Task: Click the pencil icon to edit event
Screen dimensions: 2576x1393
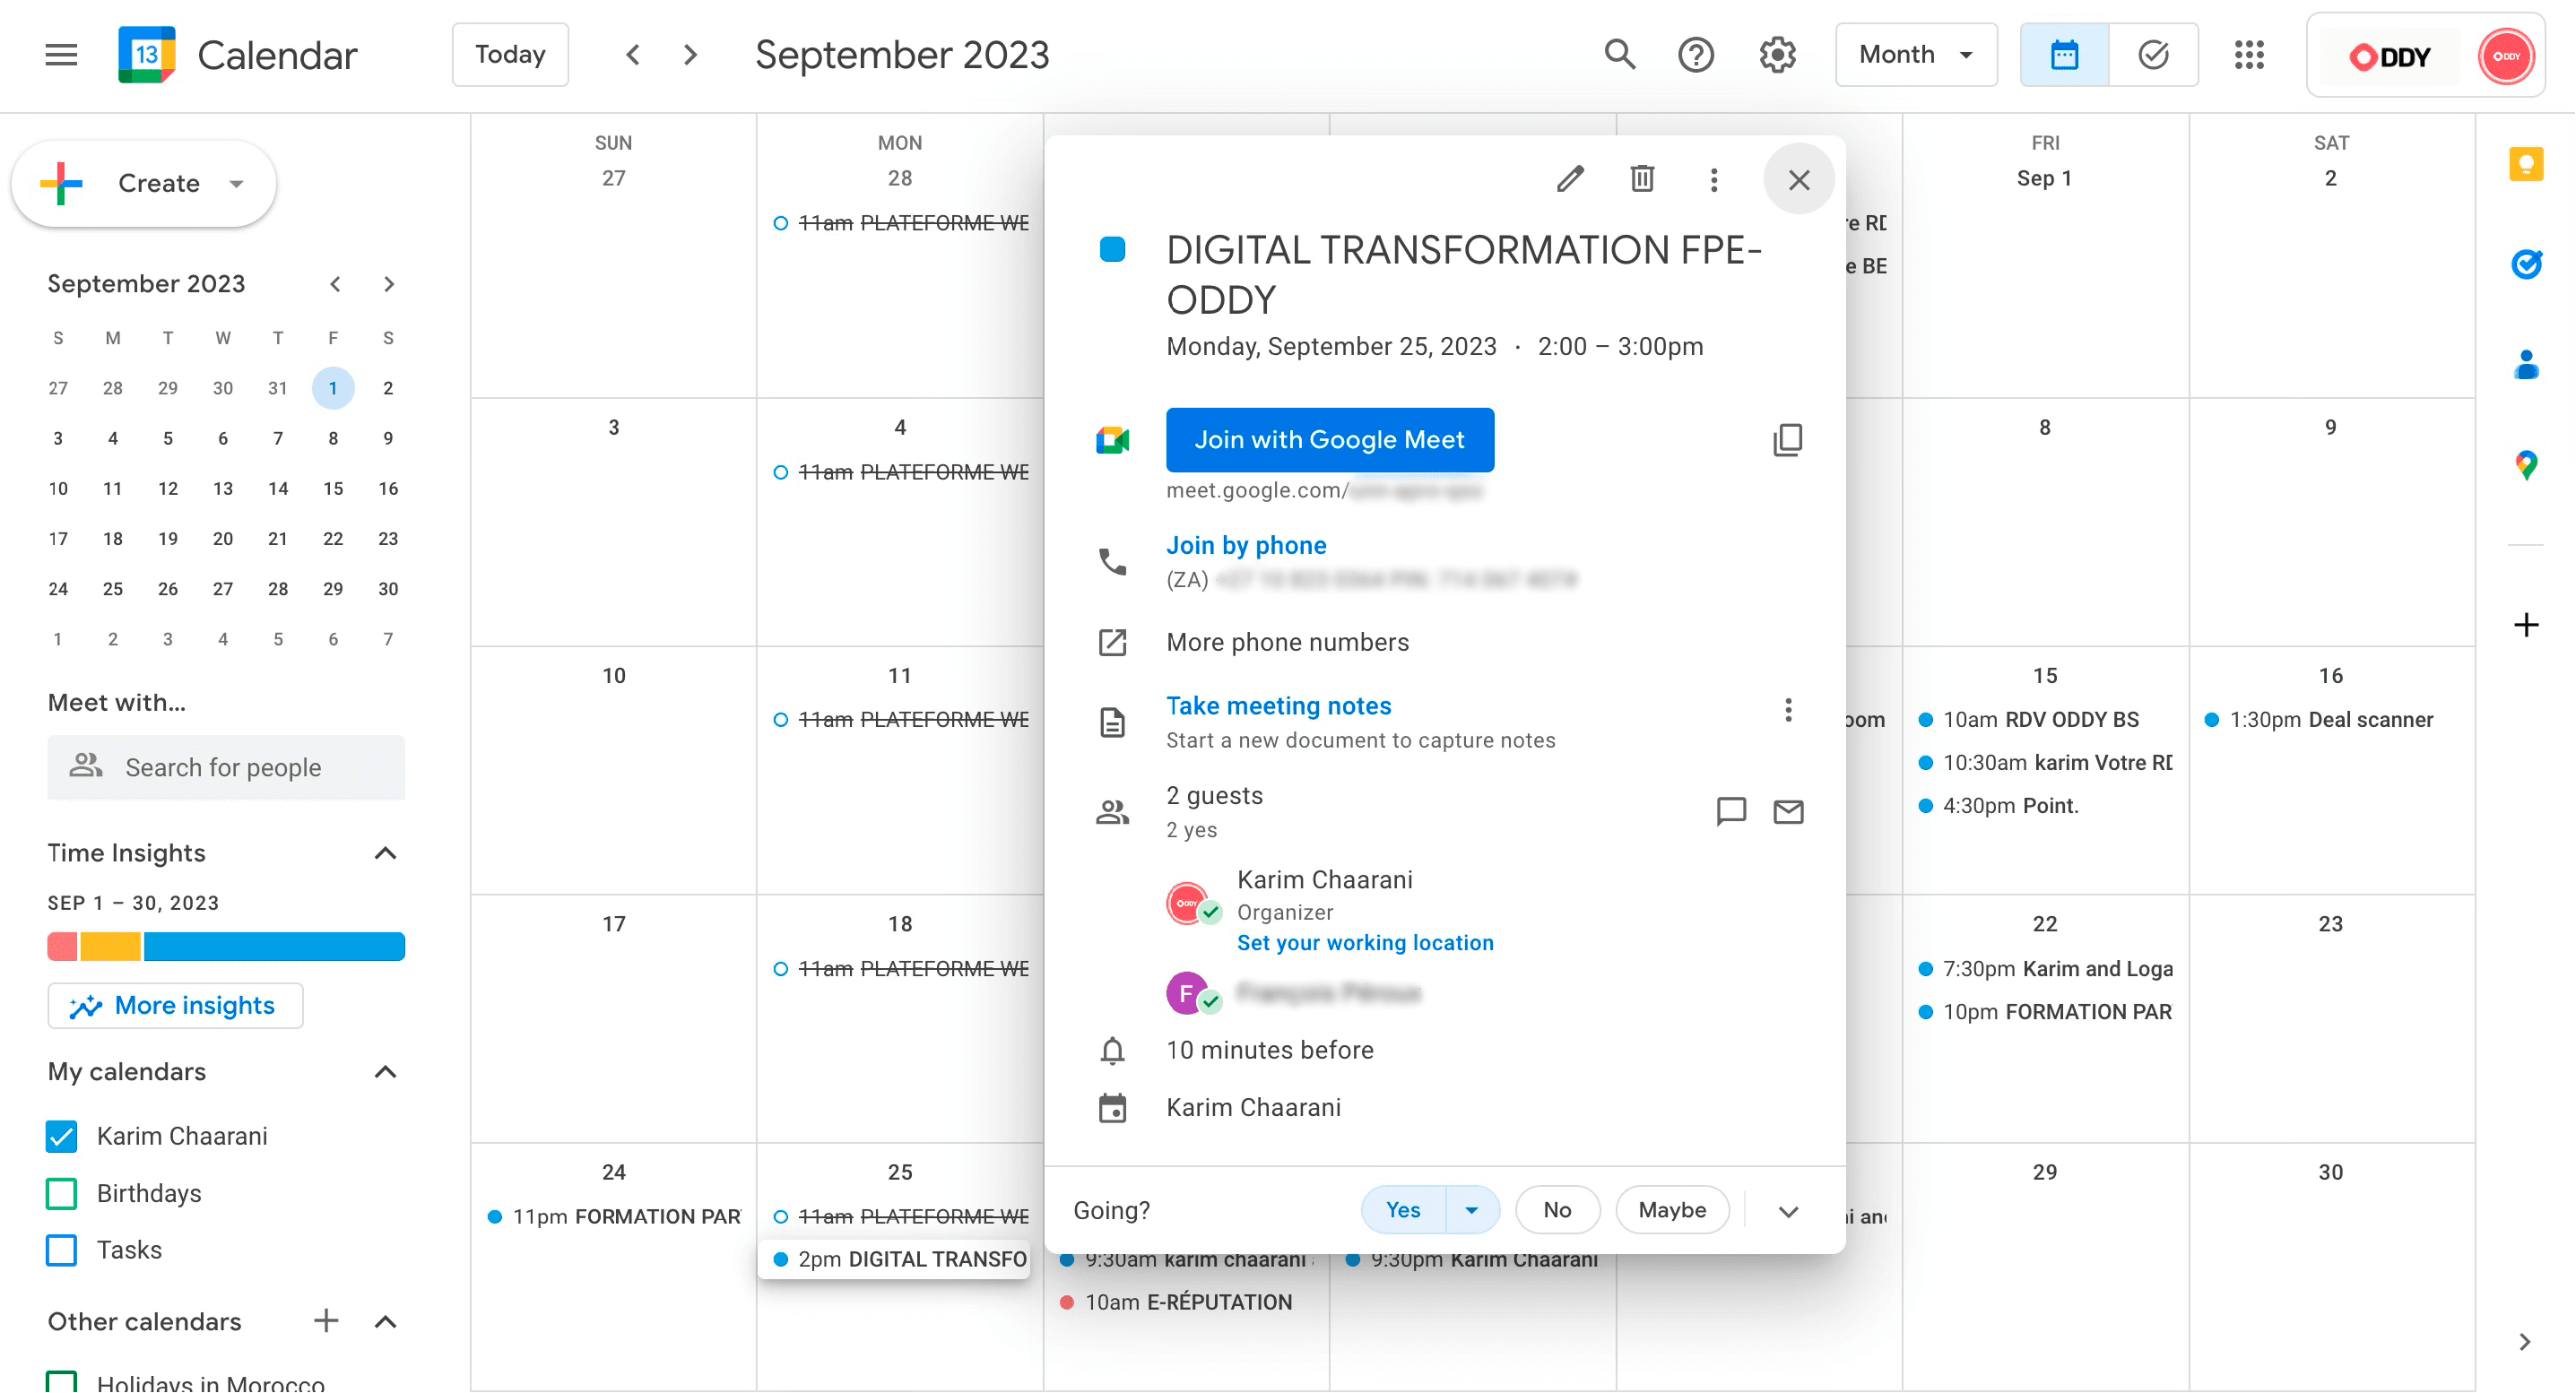Action: tap(1570, 179)
